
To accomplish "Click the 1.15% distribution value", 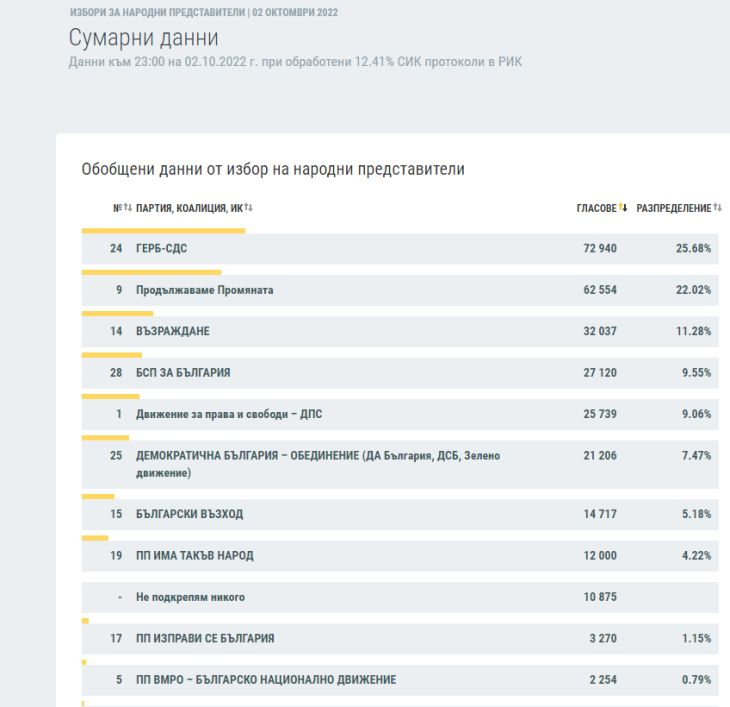I will coord(696,638).
